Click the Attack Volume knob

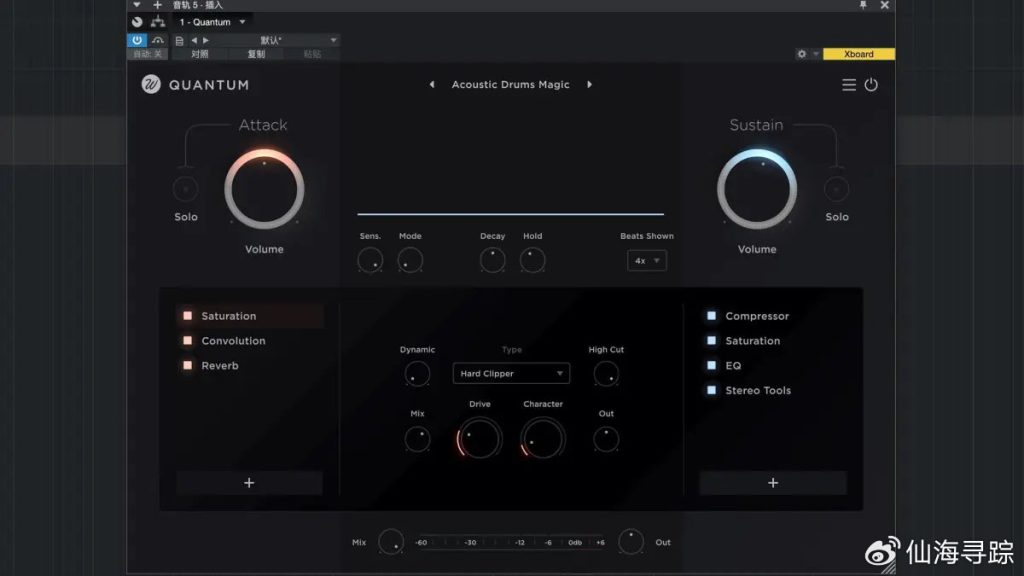tap(264, 189)
